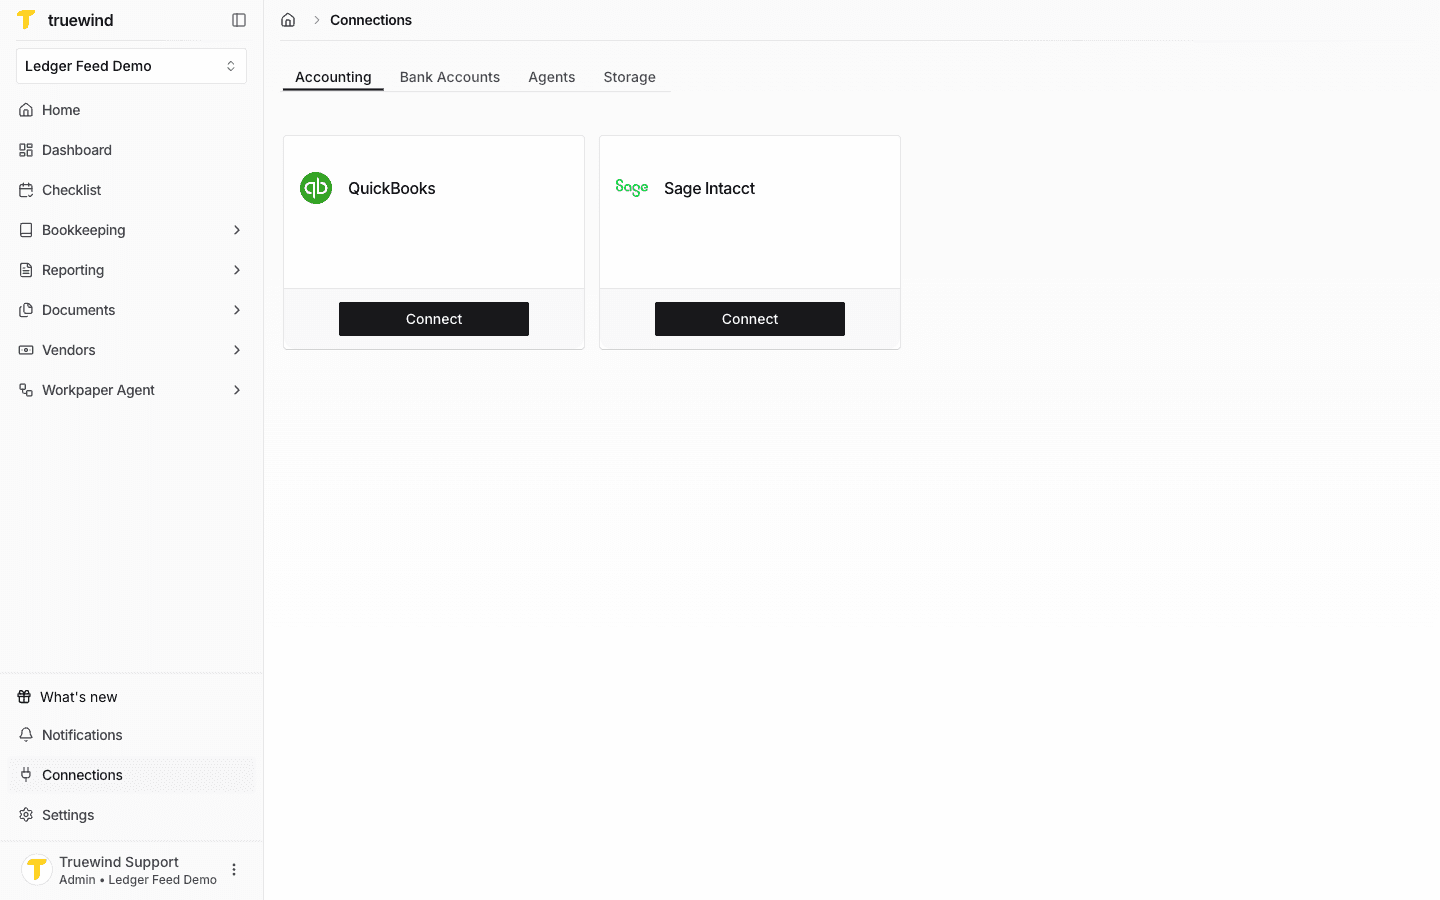Select the Connections plug icon

(x=24, y=774)
